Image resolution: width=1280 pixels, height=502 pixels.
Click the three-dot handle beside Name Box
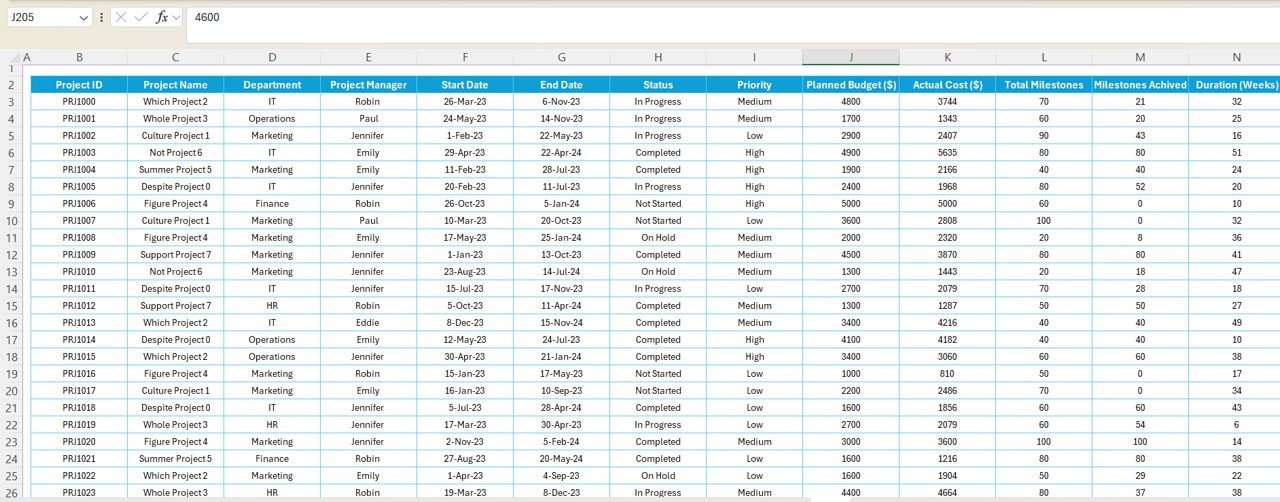pyautogui.click(x=101, y=17)
